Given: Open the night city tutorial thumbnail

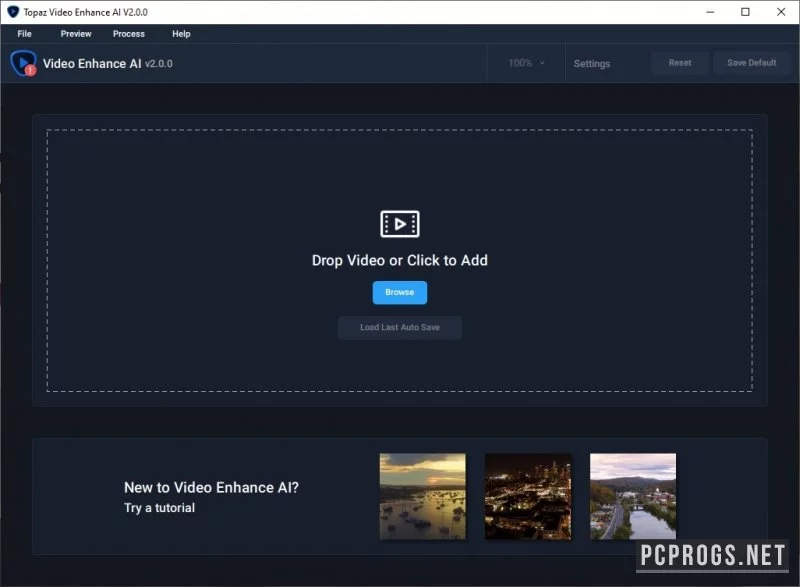Looking at the screenshot, I should (x=528, y=496).
